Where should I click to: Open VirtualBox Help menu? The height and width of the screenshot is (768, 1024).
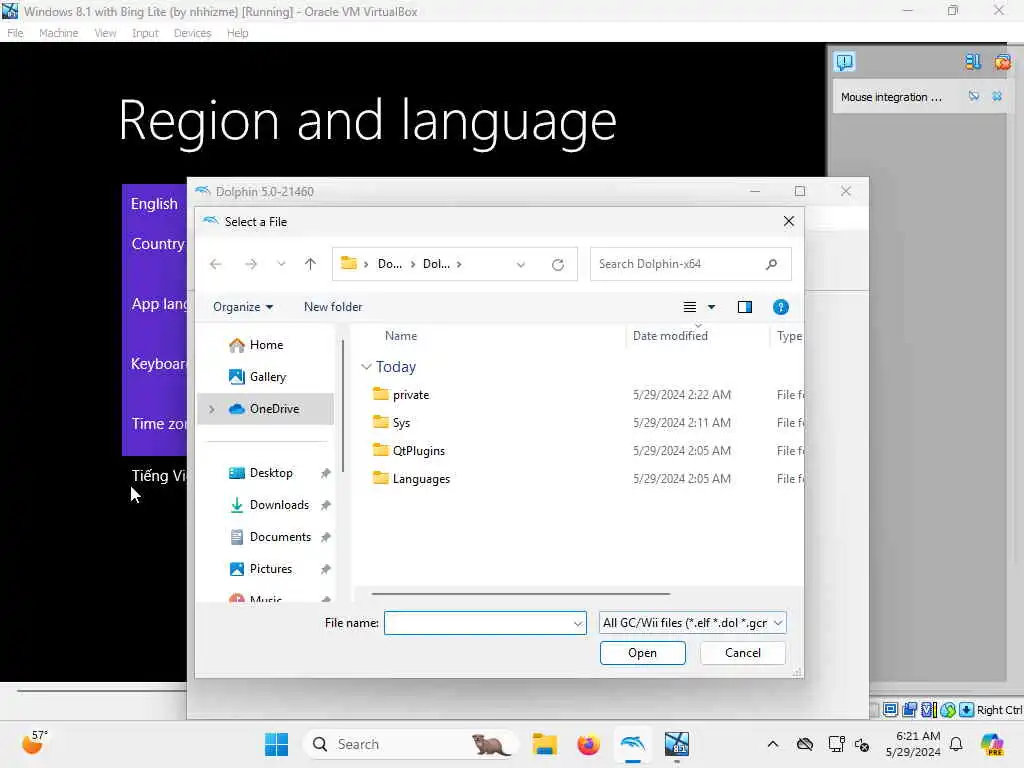pos(238,33)
